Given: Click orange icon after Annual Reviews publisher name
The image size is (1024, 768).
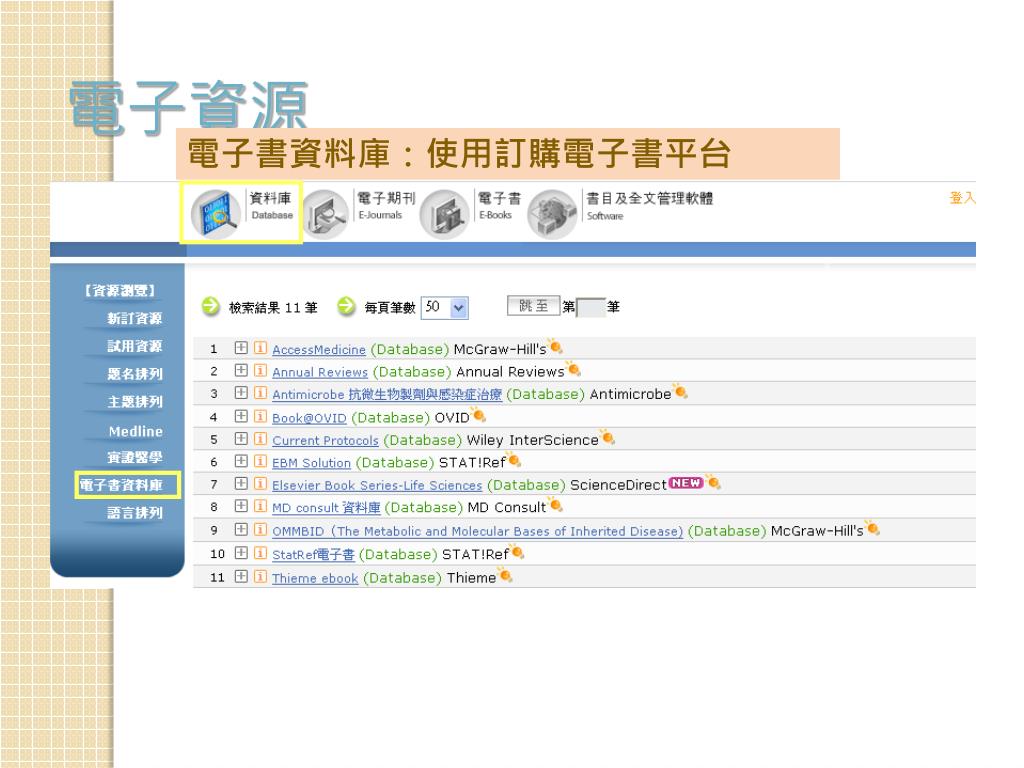Looking at the screenshot, I should click(573, 369).
